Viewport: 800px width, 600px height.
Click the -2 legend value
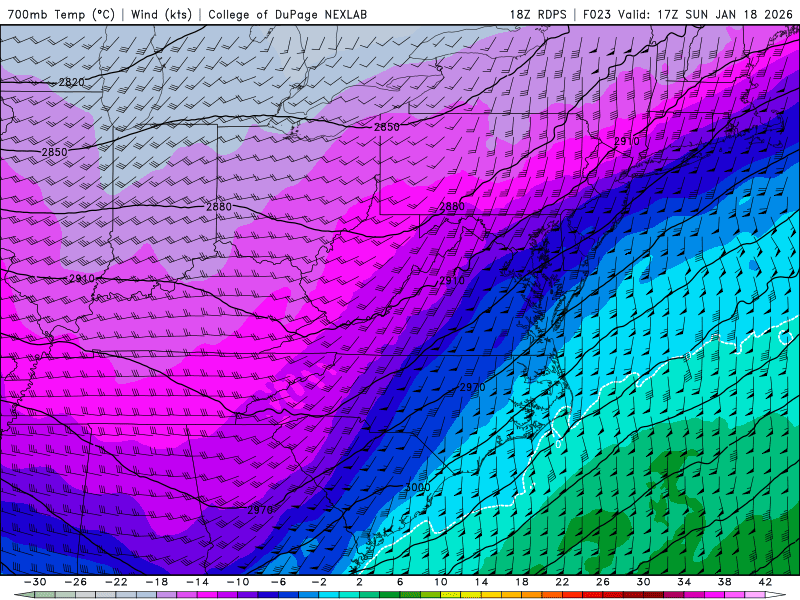(318, 582)
